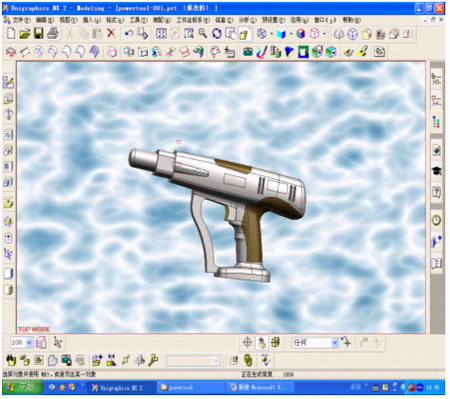Viewport: 450px width, 399px height.
Task: Open history panel with the clock icon
Action: click(437, 220)
